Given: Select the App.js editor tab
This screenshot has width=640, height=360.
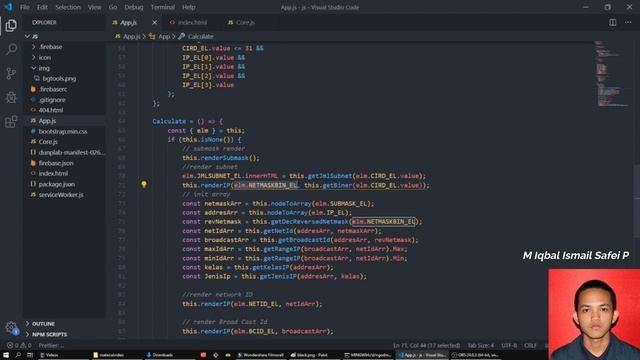Looking at the screenshot, I should tap(128, 22).
